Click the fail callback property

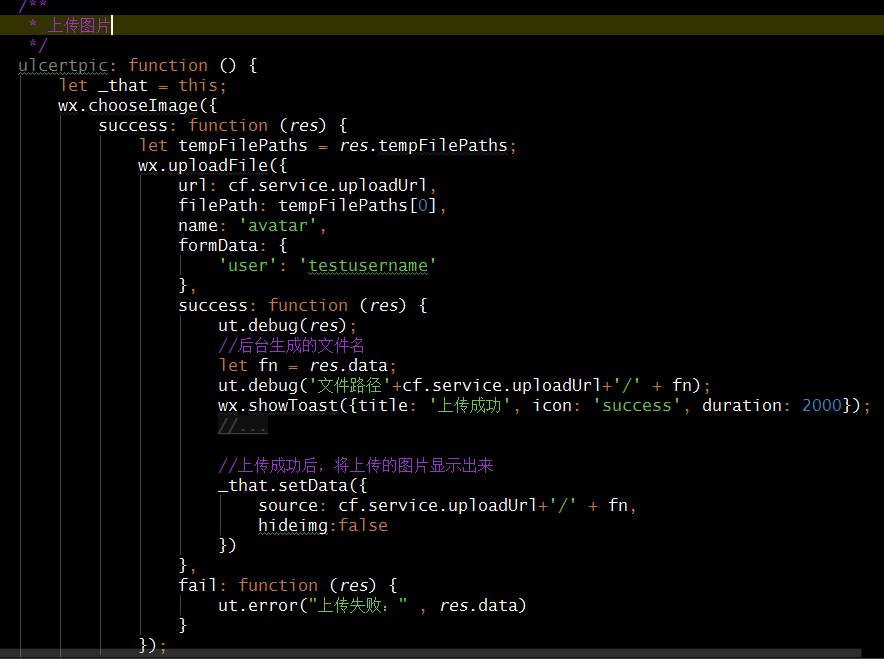point(197,586)
